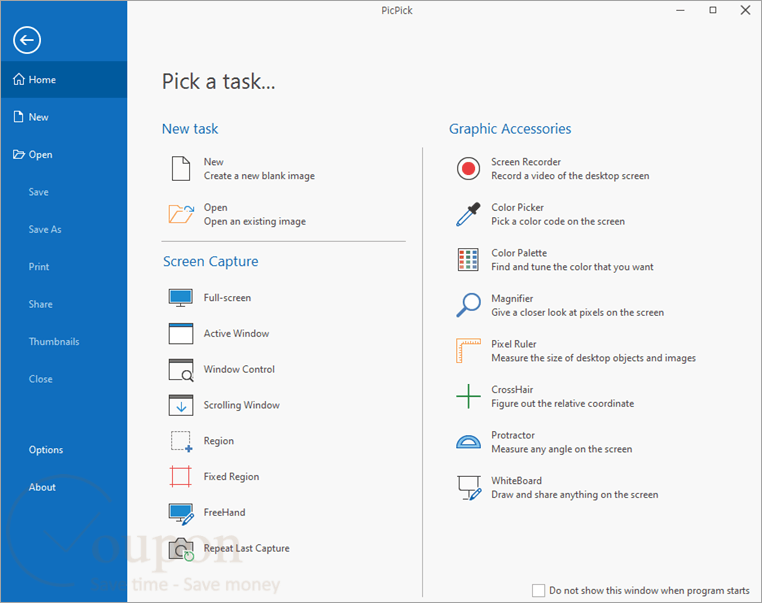Click the Color Picker eyedropper icon
This screenshot has height=603, width=762.
point(468,214)
